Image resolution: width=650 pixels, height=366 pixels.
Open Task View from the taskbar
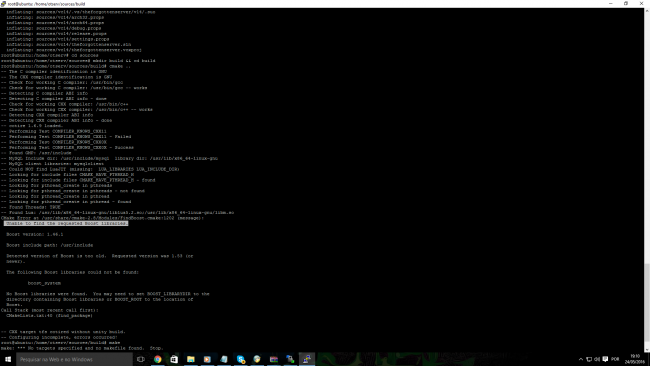pyautogui.click(x=141, y=359)
